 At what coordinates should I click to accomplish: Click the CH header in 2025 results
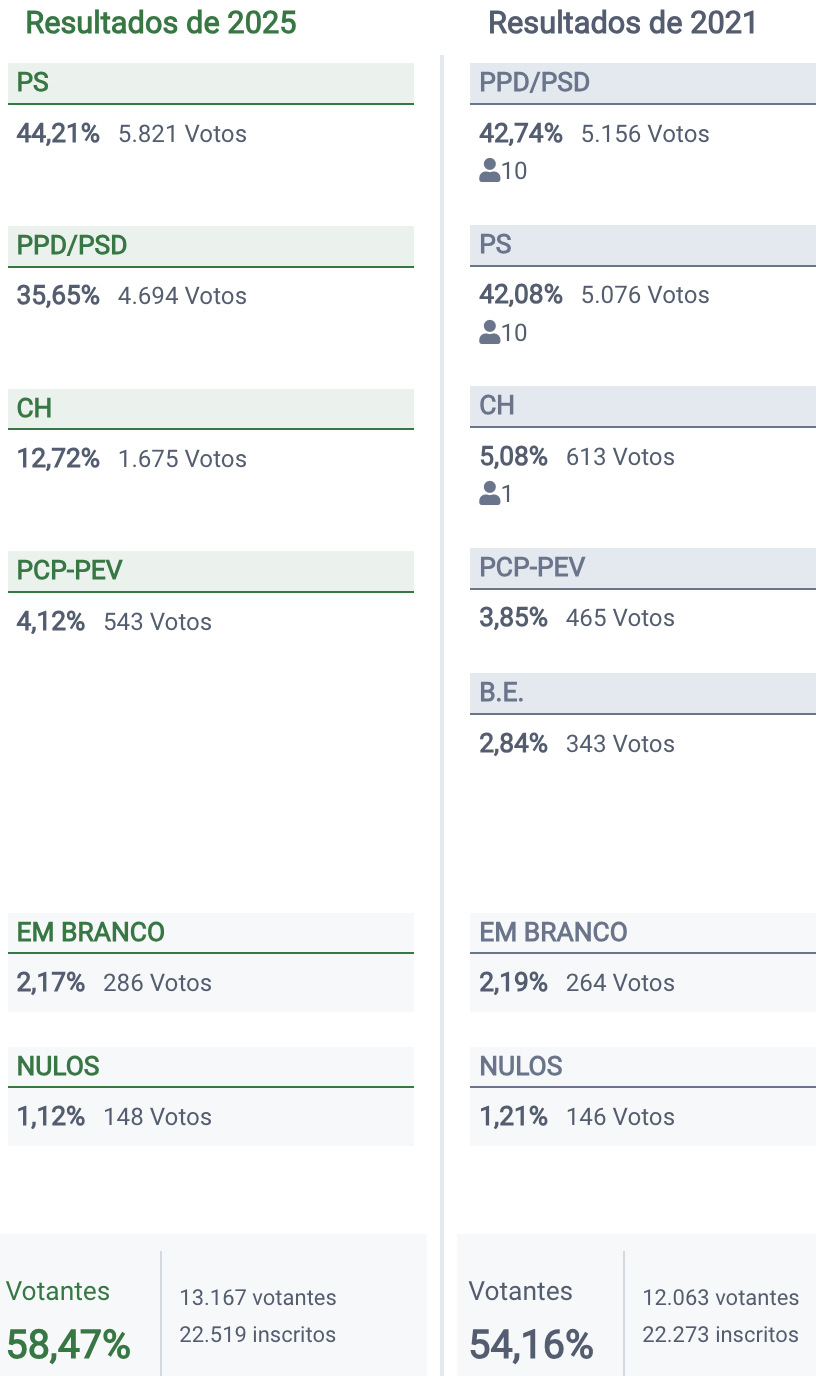[210, 409]
